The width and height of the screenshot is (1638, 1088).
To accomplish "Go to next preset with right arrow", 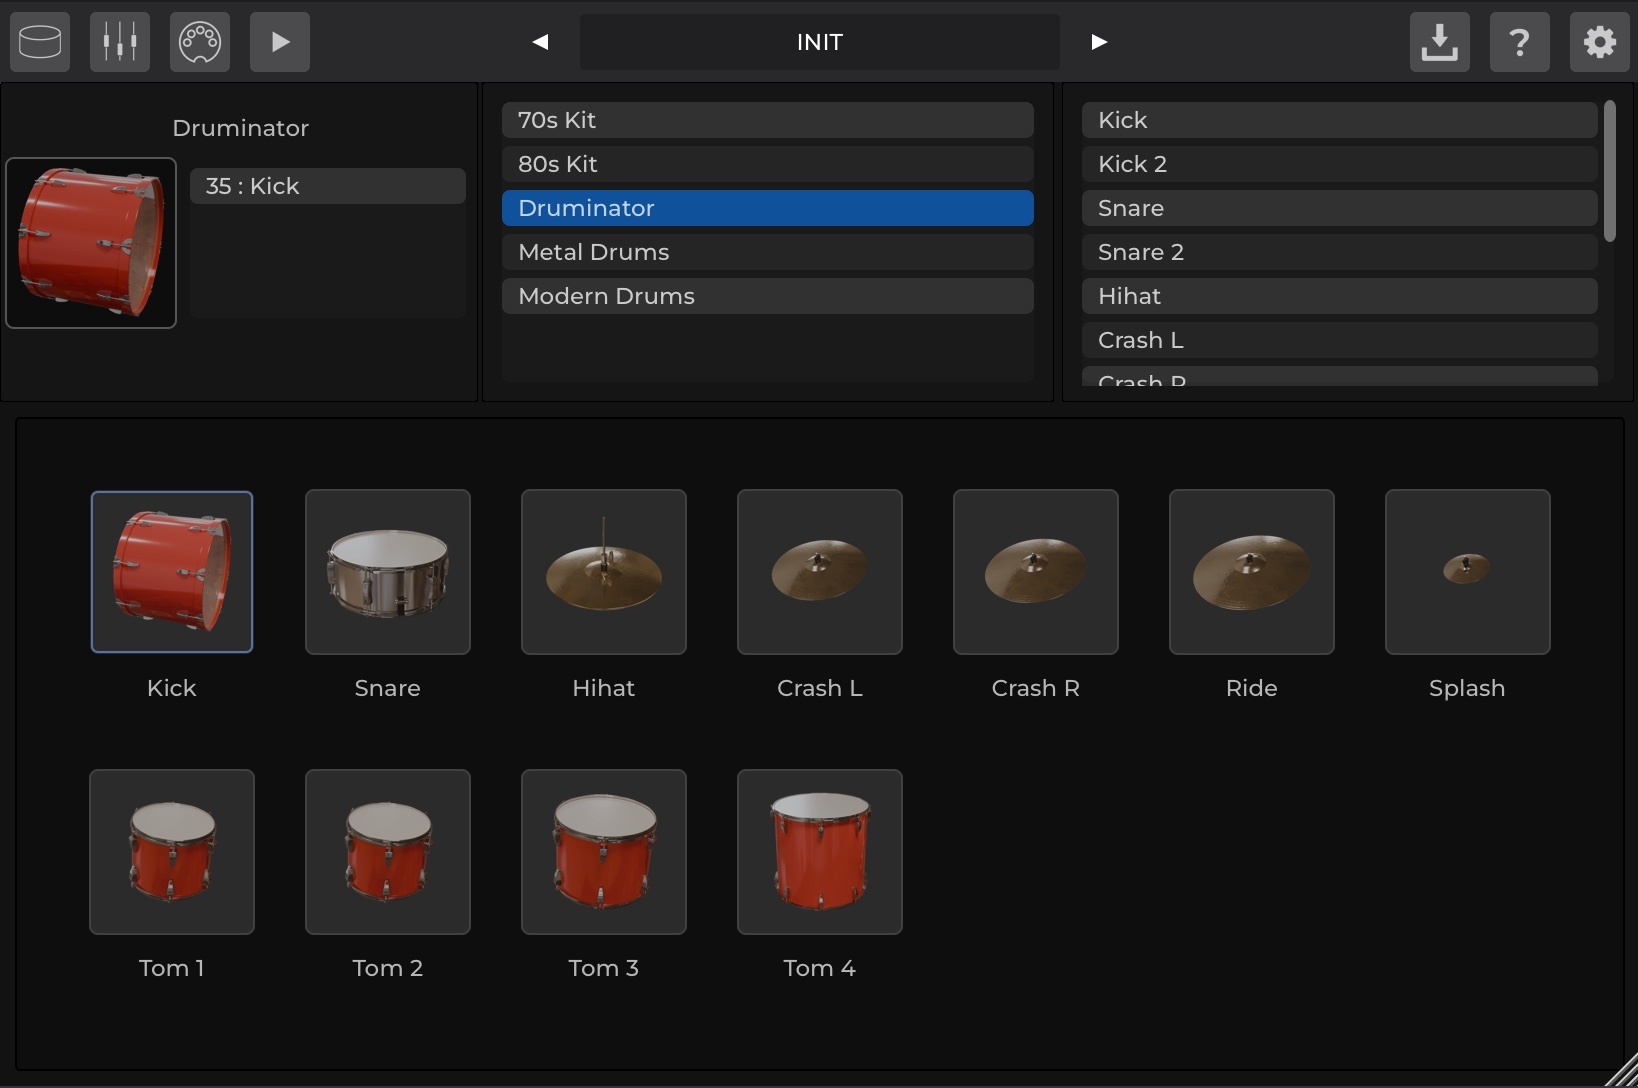I will pyautogui.click(x=1098, y=42).
